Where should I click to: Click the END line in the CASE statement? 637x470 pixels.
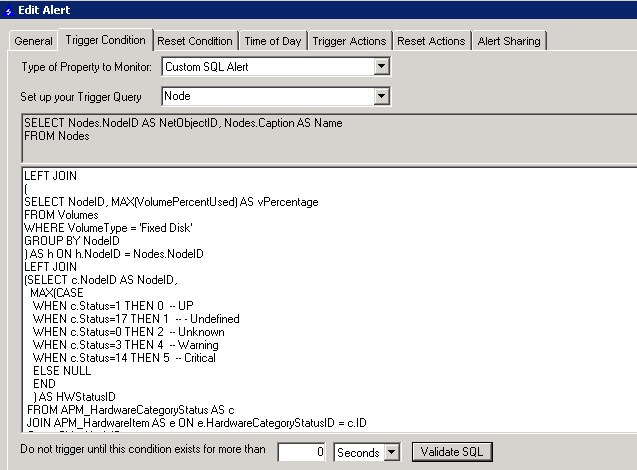click(x=44, y=384)
